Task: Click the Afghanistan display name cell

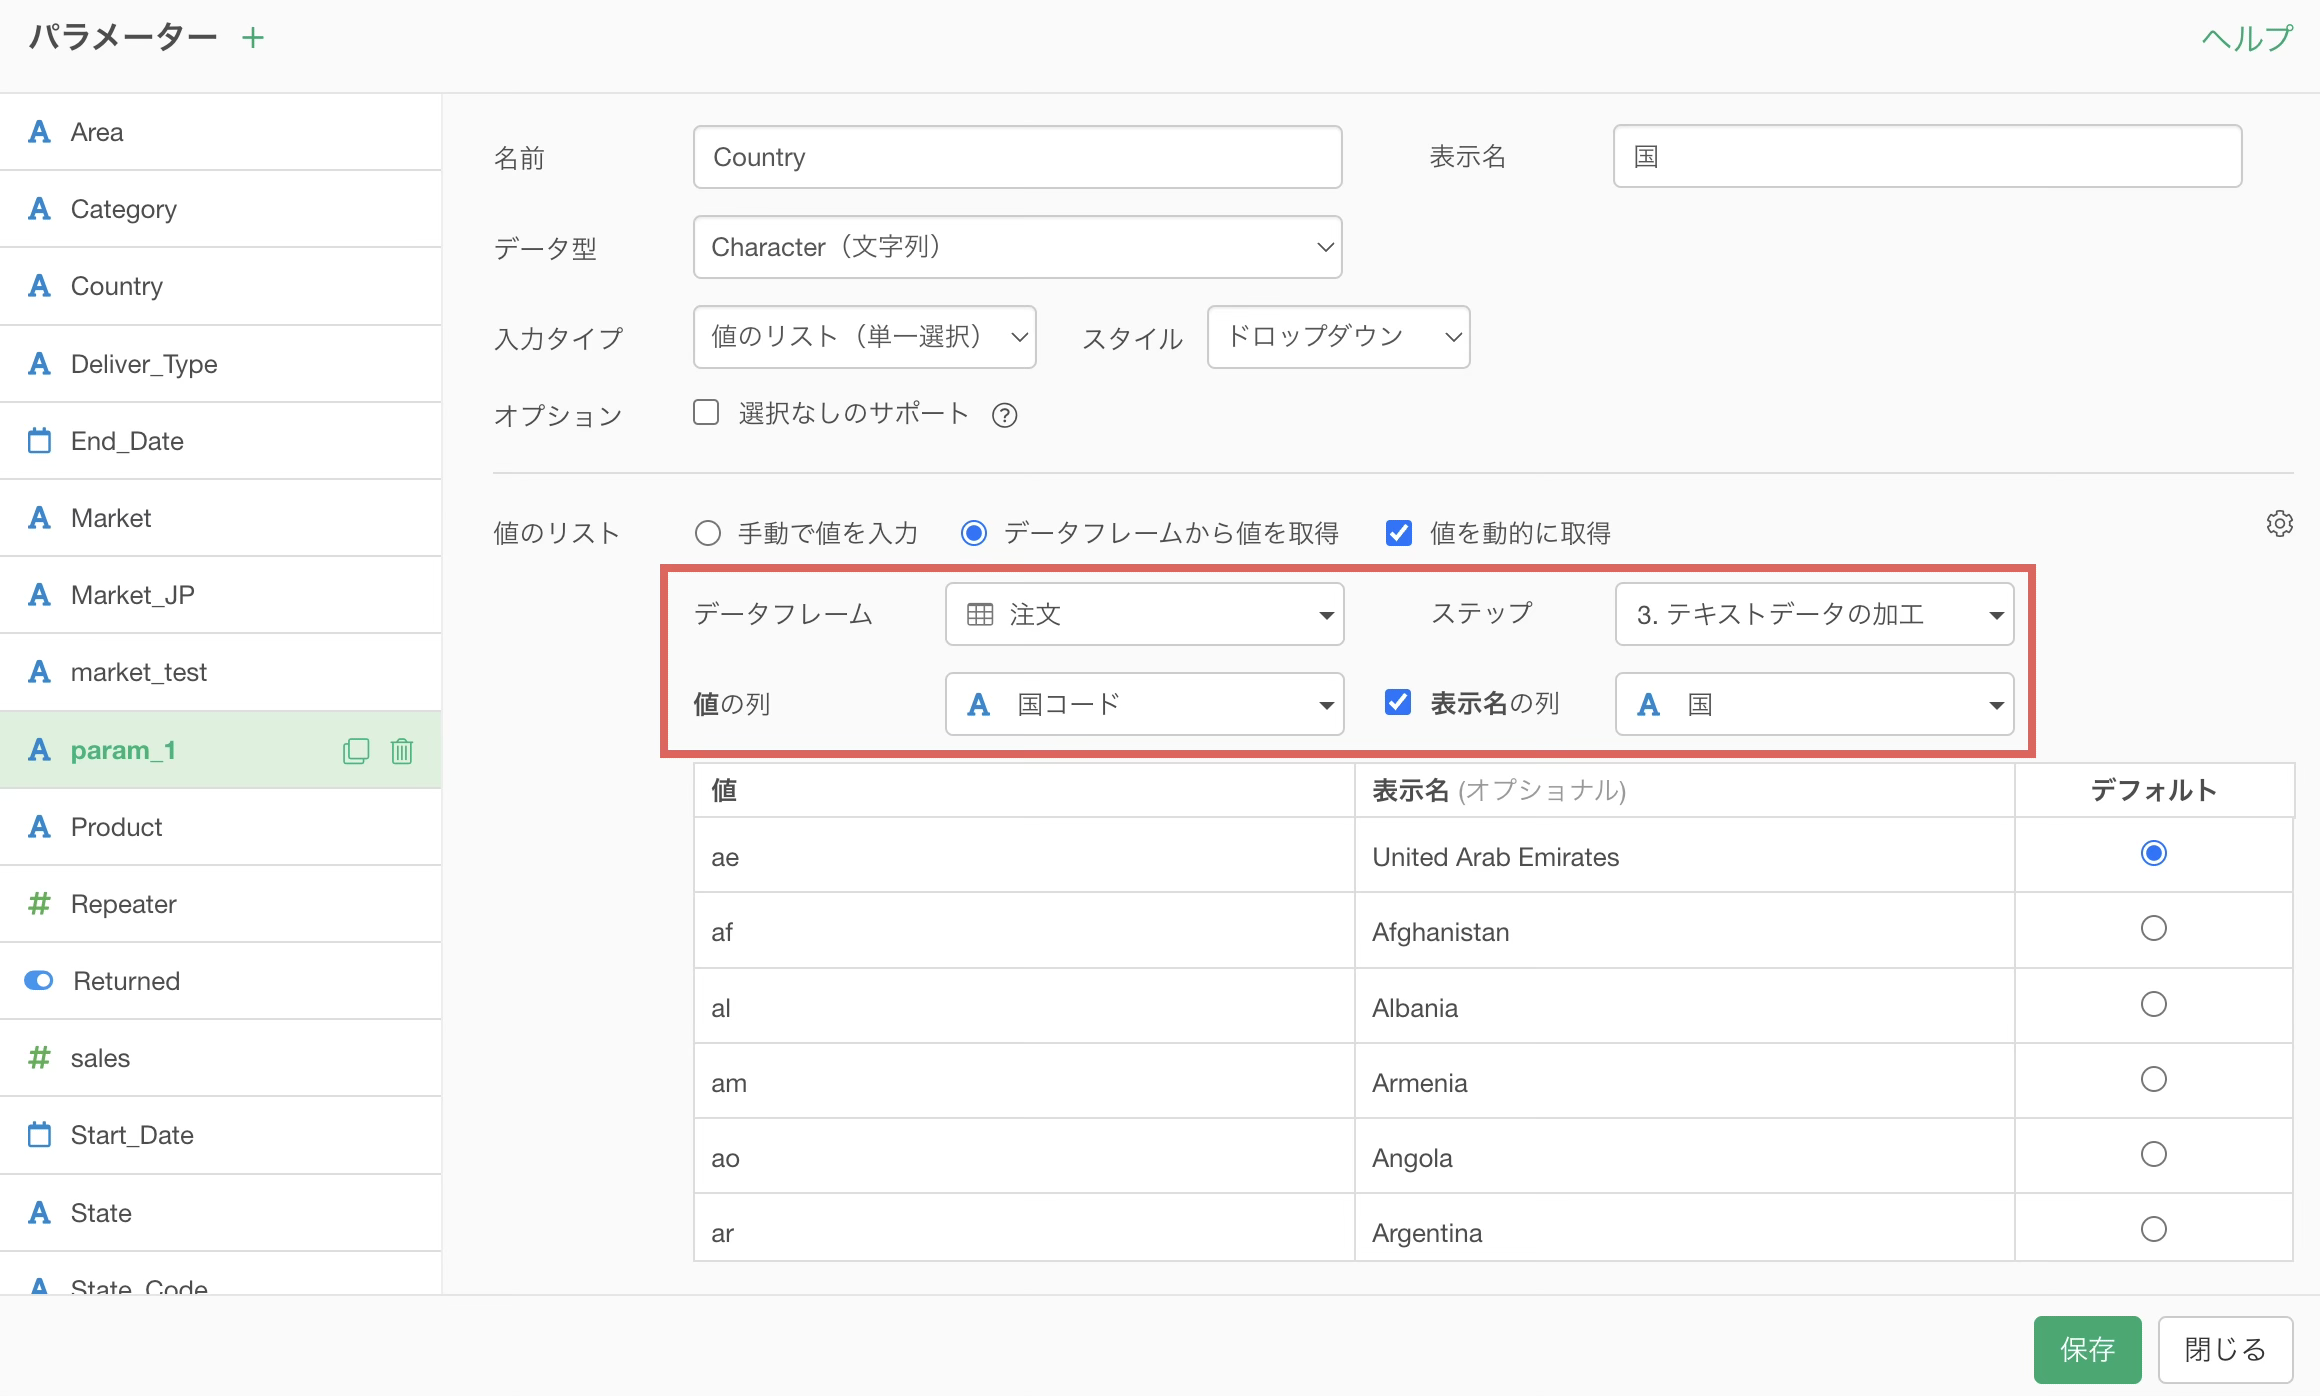Action: click(x=1685, y=931)
